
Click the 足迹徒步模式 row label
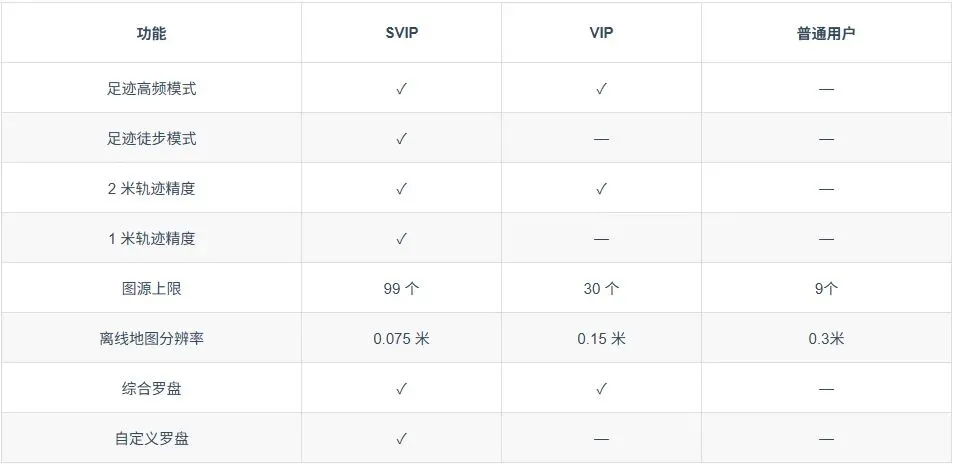tap(151, 139)
